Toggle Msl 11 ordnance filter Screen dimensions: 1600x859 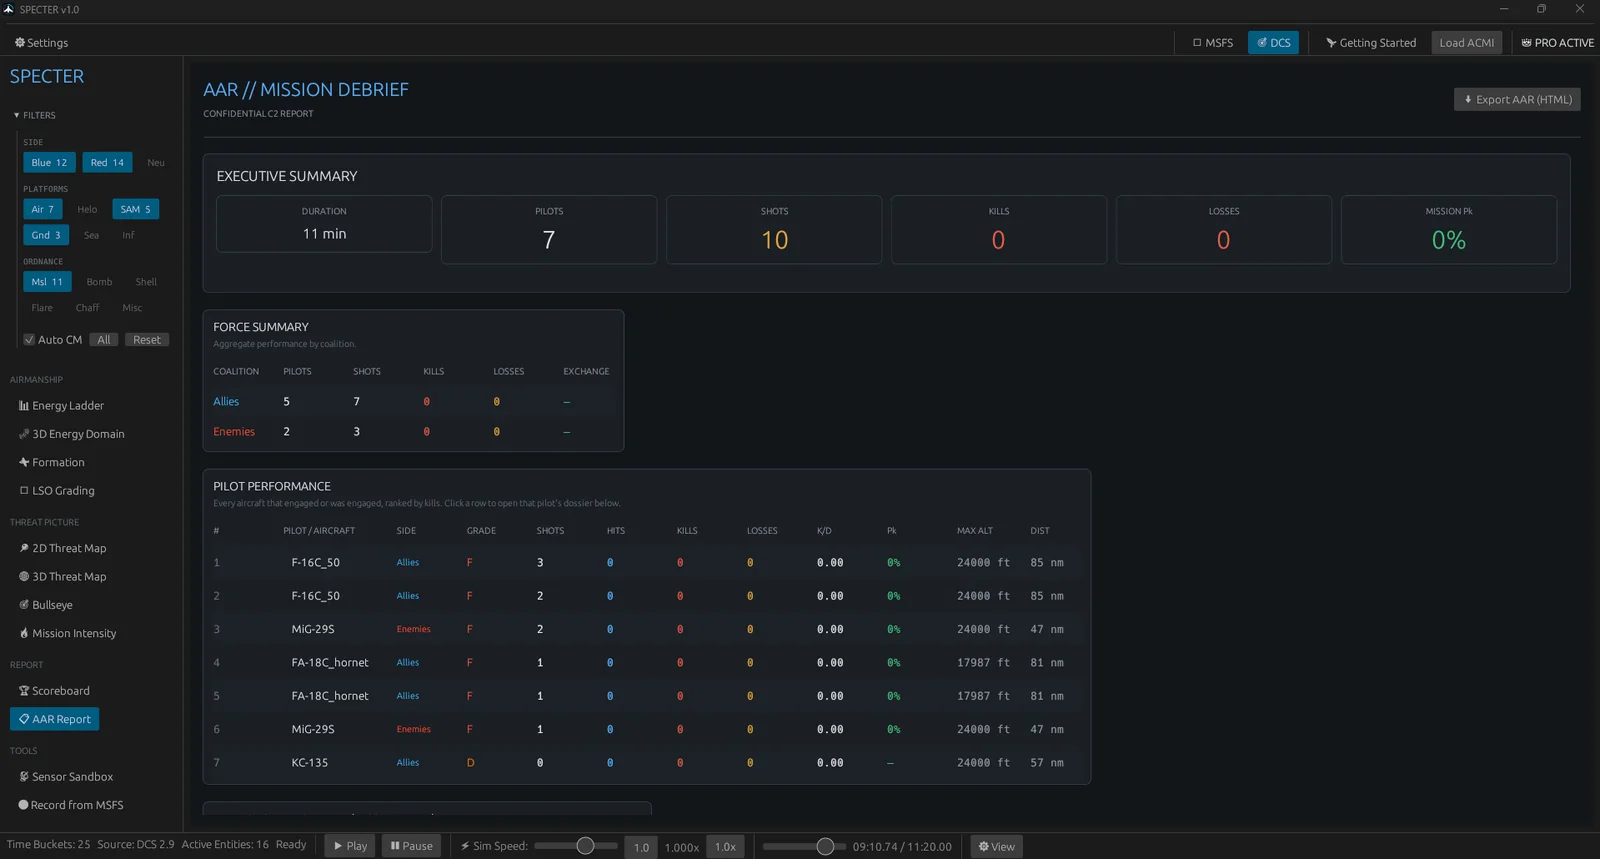[47, 283]
